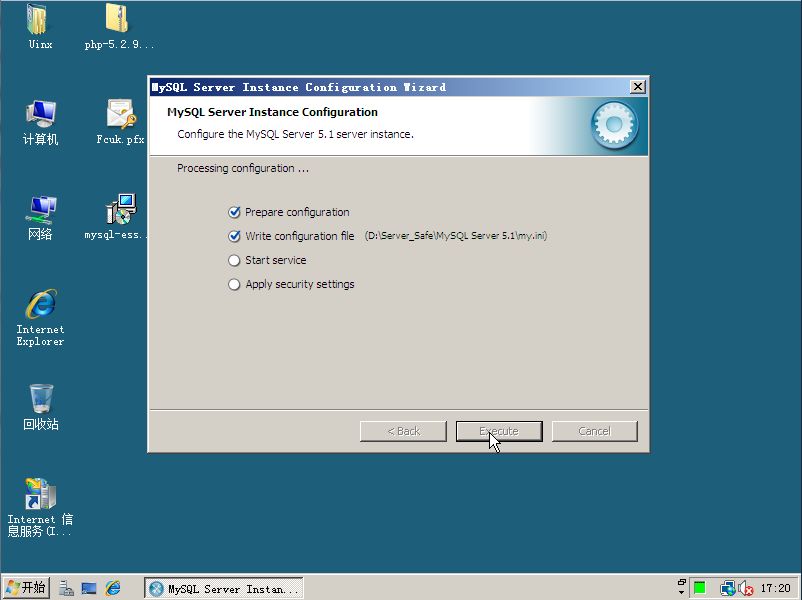The height and width of the screenshot is (600, 802).
Task: Launch Internet Explorer from the quick launch bar
Action: [113, 588]
